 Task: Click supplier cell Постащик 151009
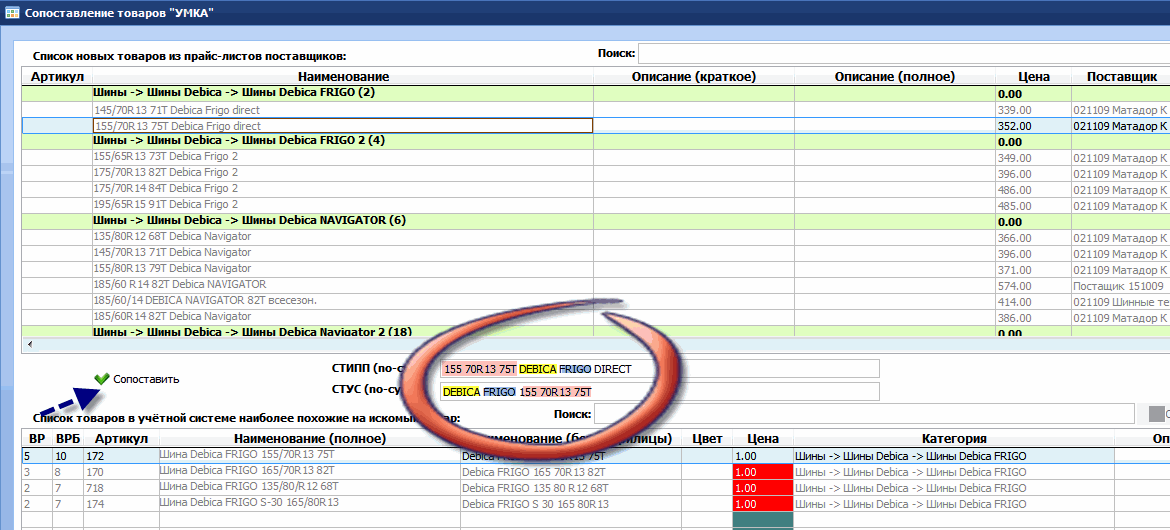click(x=1121, y=285)
